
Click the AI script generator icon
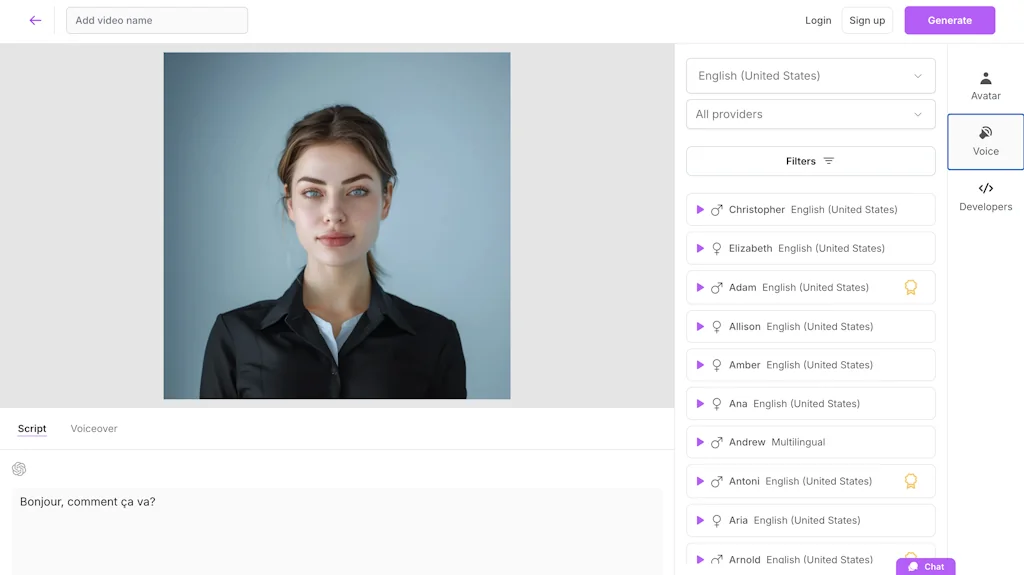click(x=19, y=469)
